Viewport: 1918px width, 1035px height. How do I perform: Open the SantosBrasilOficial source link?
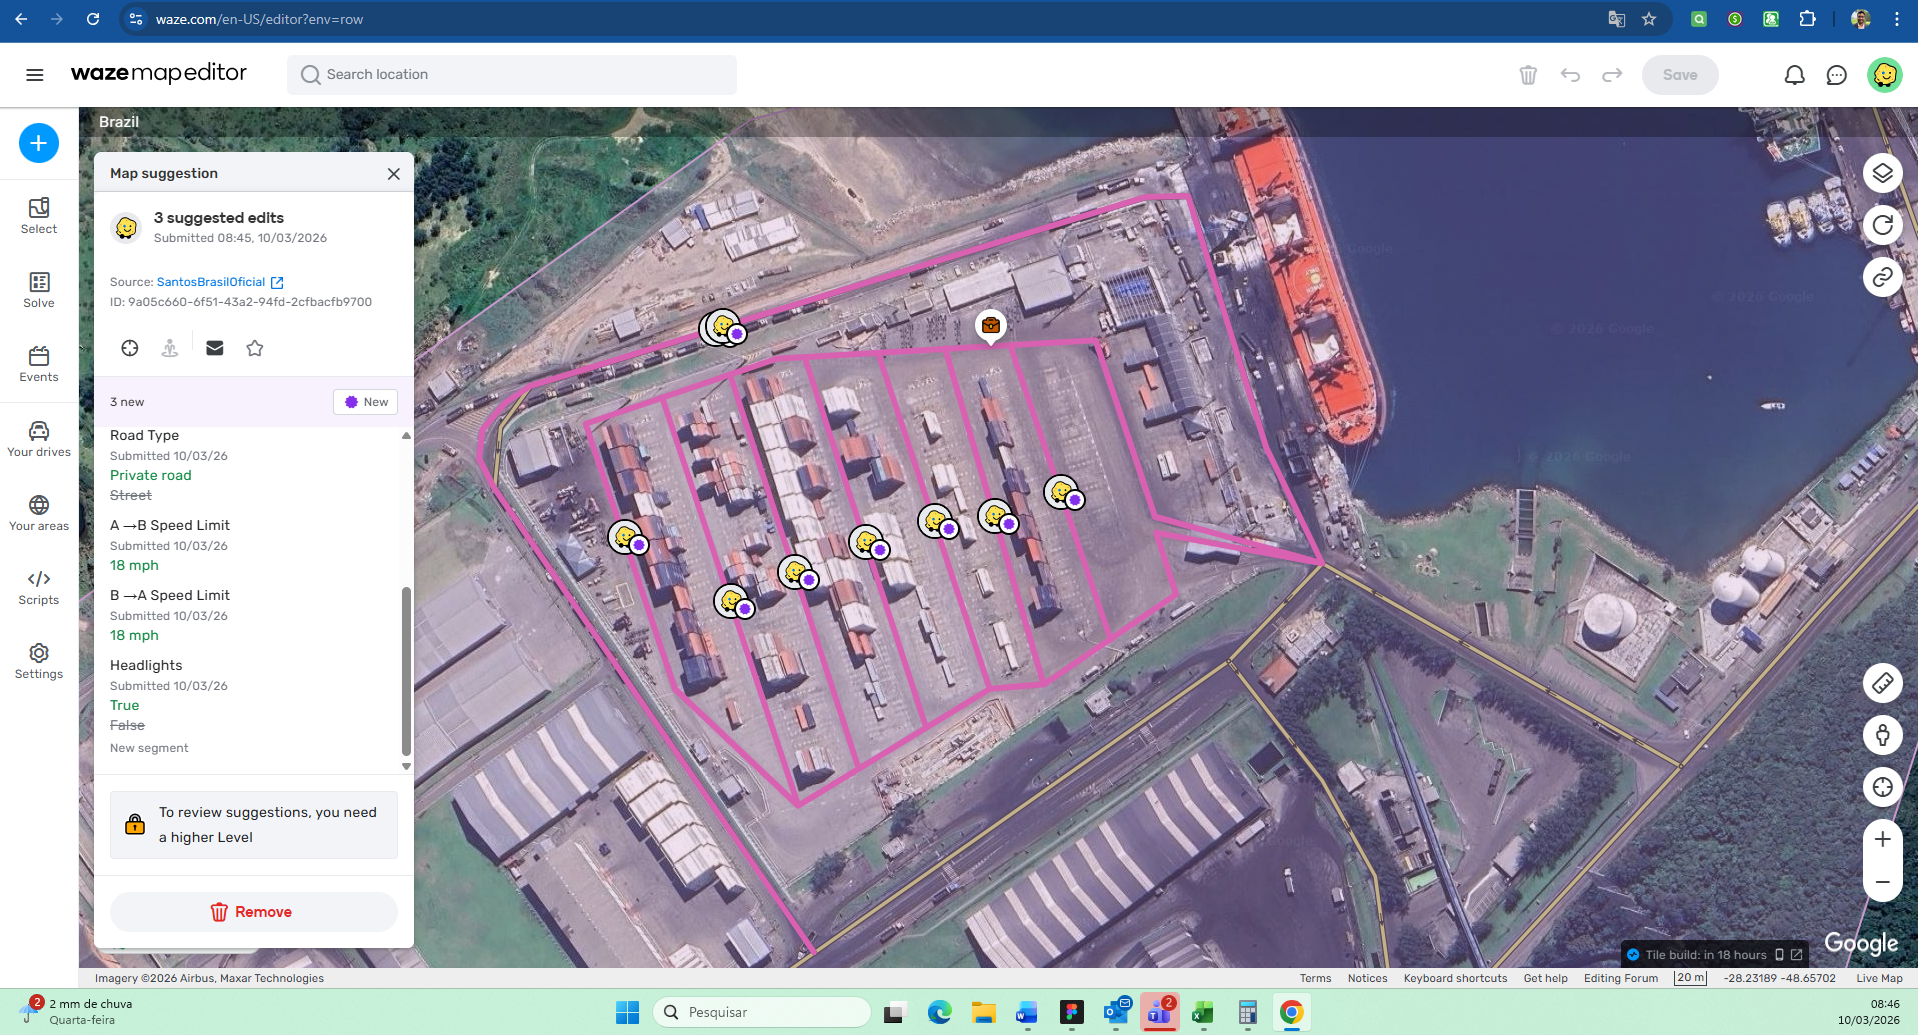(211, 282)
